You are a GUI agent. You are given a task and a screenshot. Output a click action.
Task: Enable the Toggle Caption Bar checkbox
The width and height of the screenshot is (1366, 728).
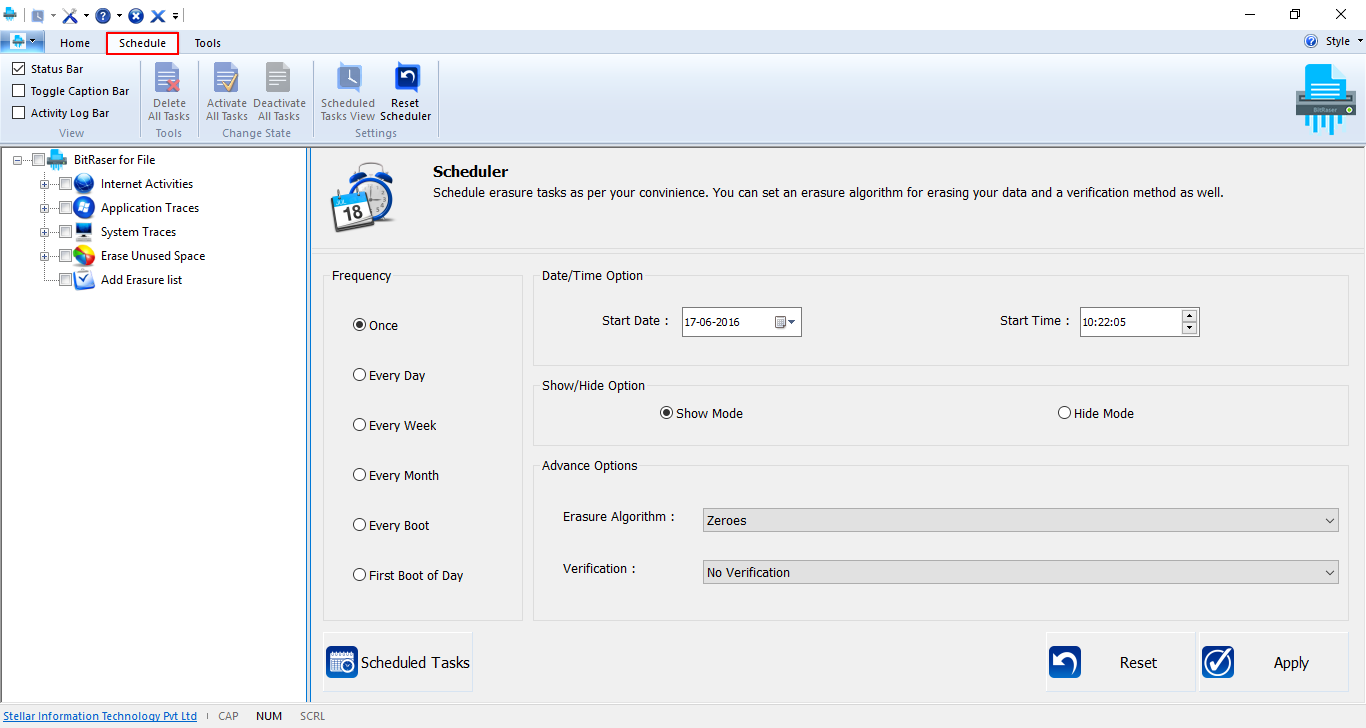[x=18, y=91]
